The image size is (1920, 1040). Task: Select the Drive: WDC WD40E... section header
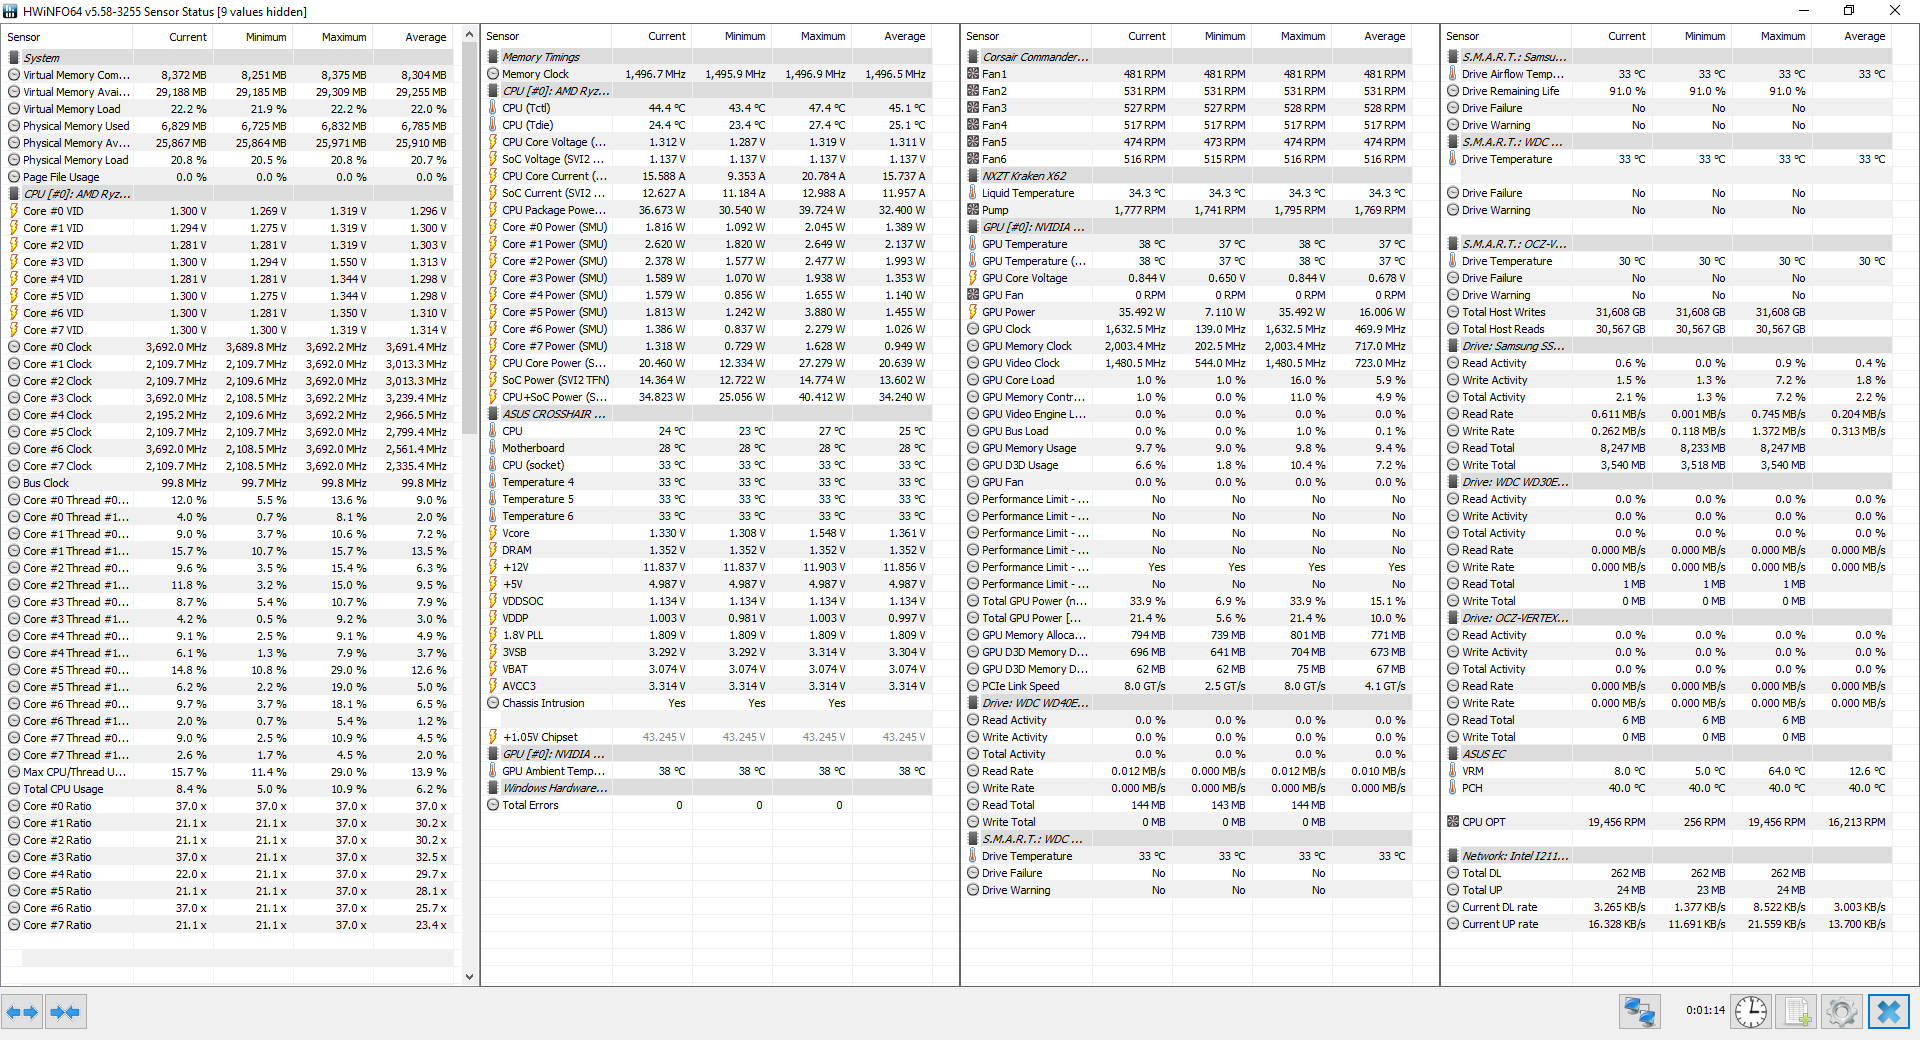pos(1188,703)
